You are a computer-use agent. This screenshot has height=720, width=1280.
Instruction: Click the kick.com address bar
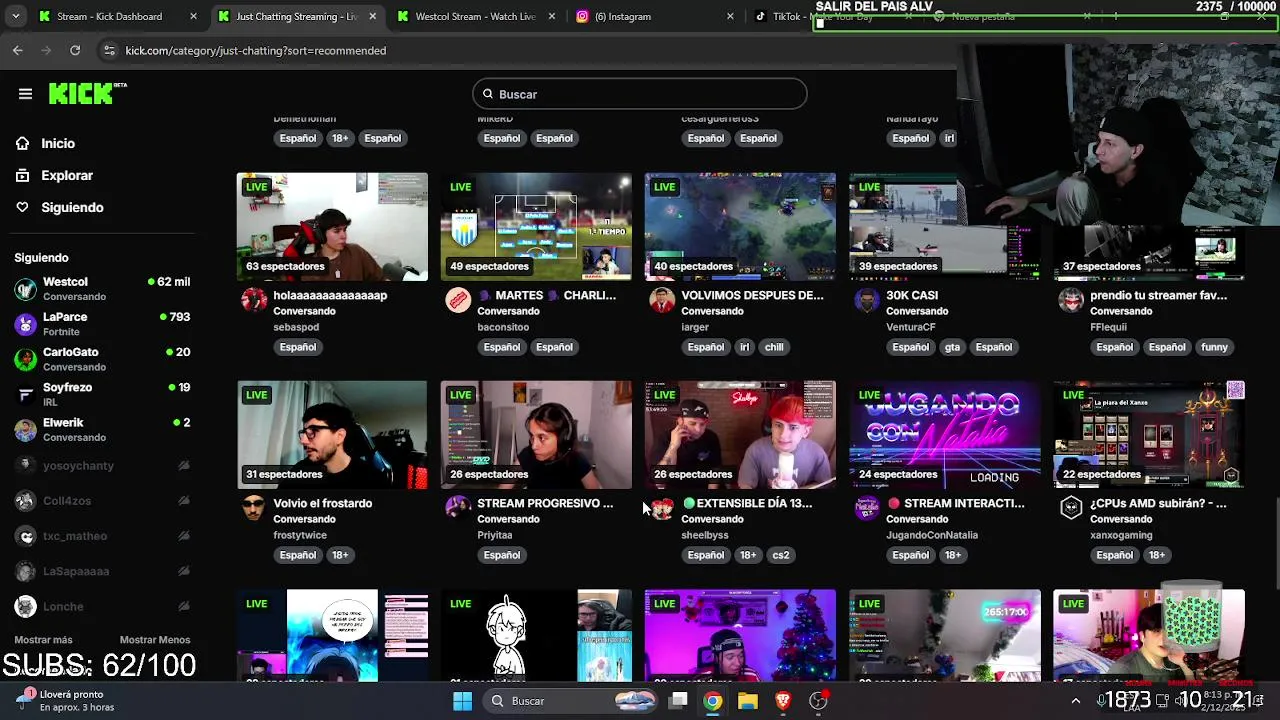coord(256,50)
